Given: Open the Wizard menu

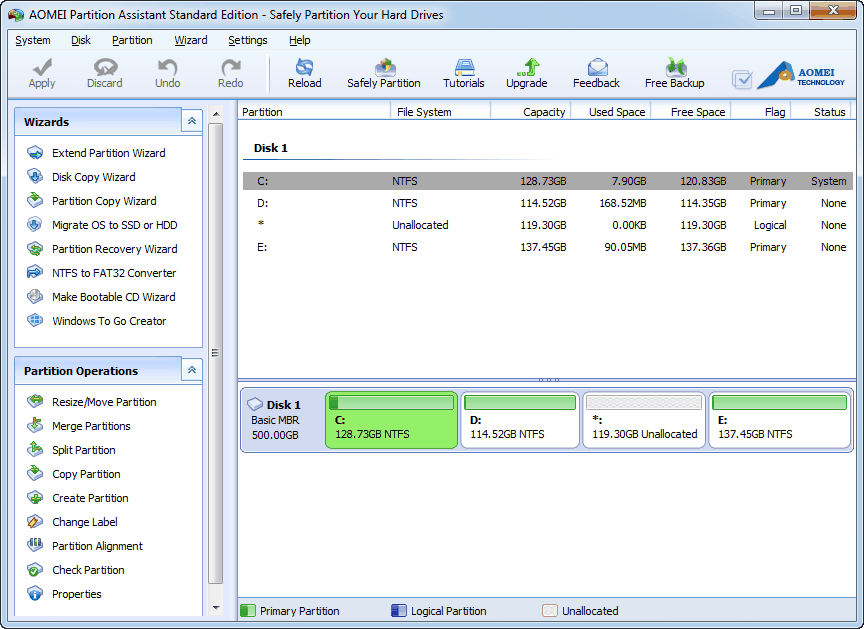Looking at the screenshot, I should click(x=191, y=40).
